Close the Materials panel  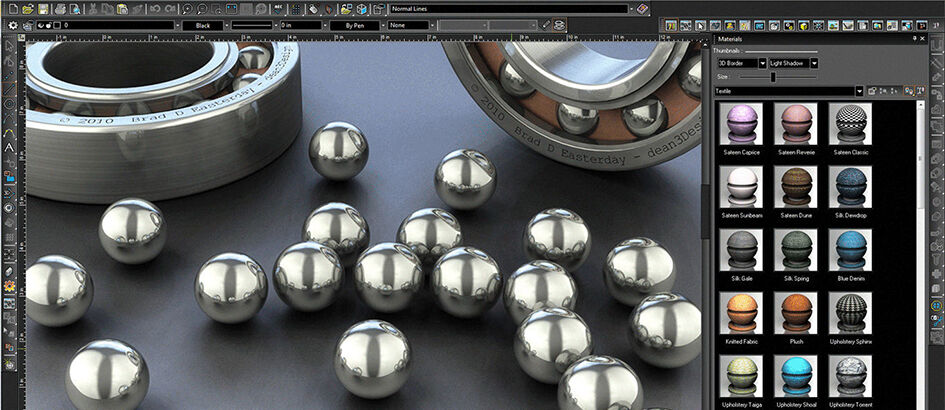click(923, 39)
